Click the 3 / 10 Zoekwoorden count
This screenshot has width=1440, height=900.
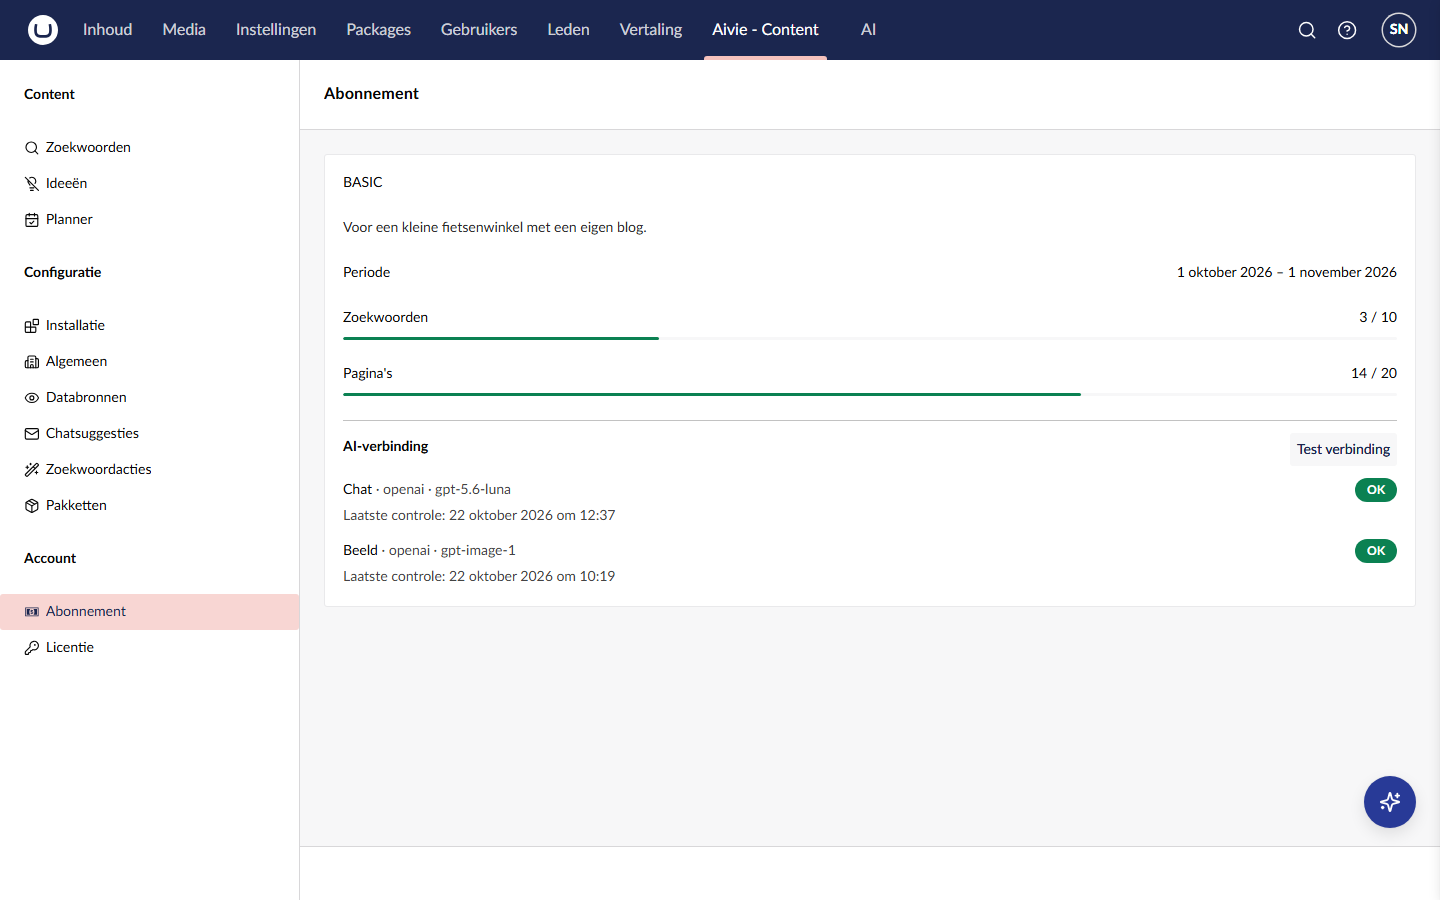click(1378, 317)
